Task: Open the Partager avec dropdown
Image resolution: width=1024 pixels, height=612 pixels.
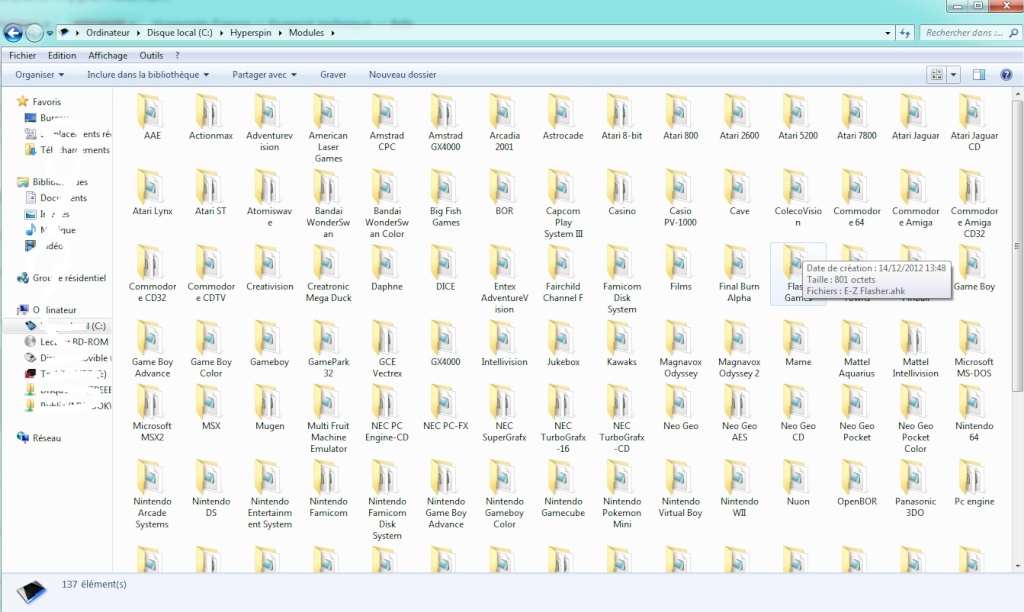Action: tap(264, 74)
